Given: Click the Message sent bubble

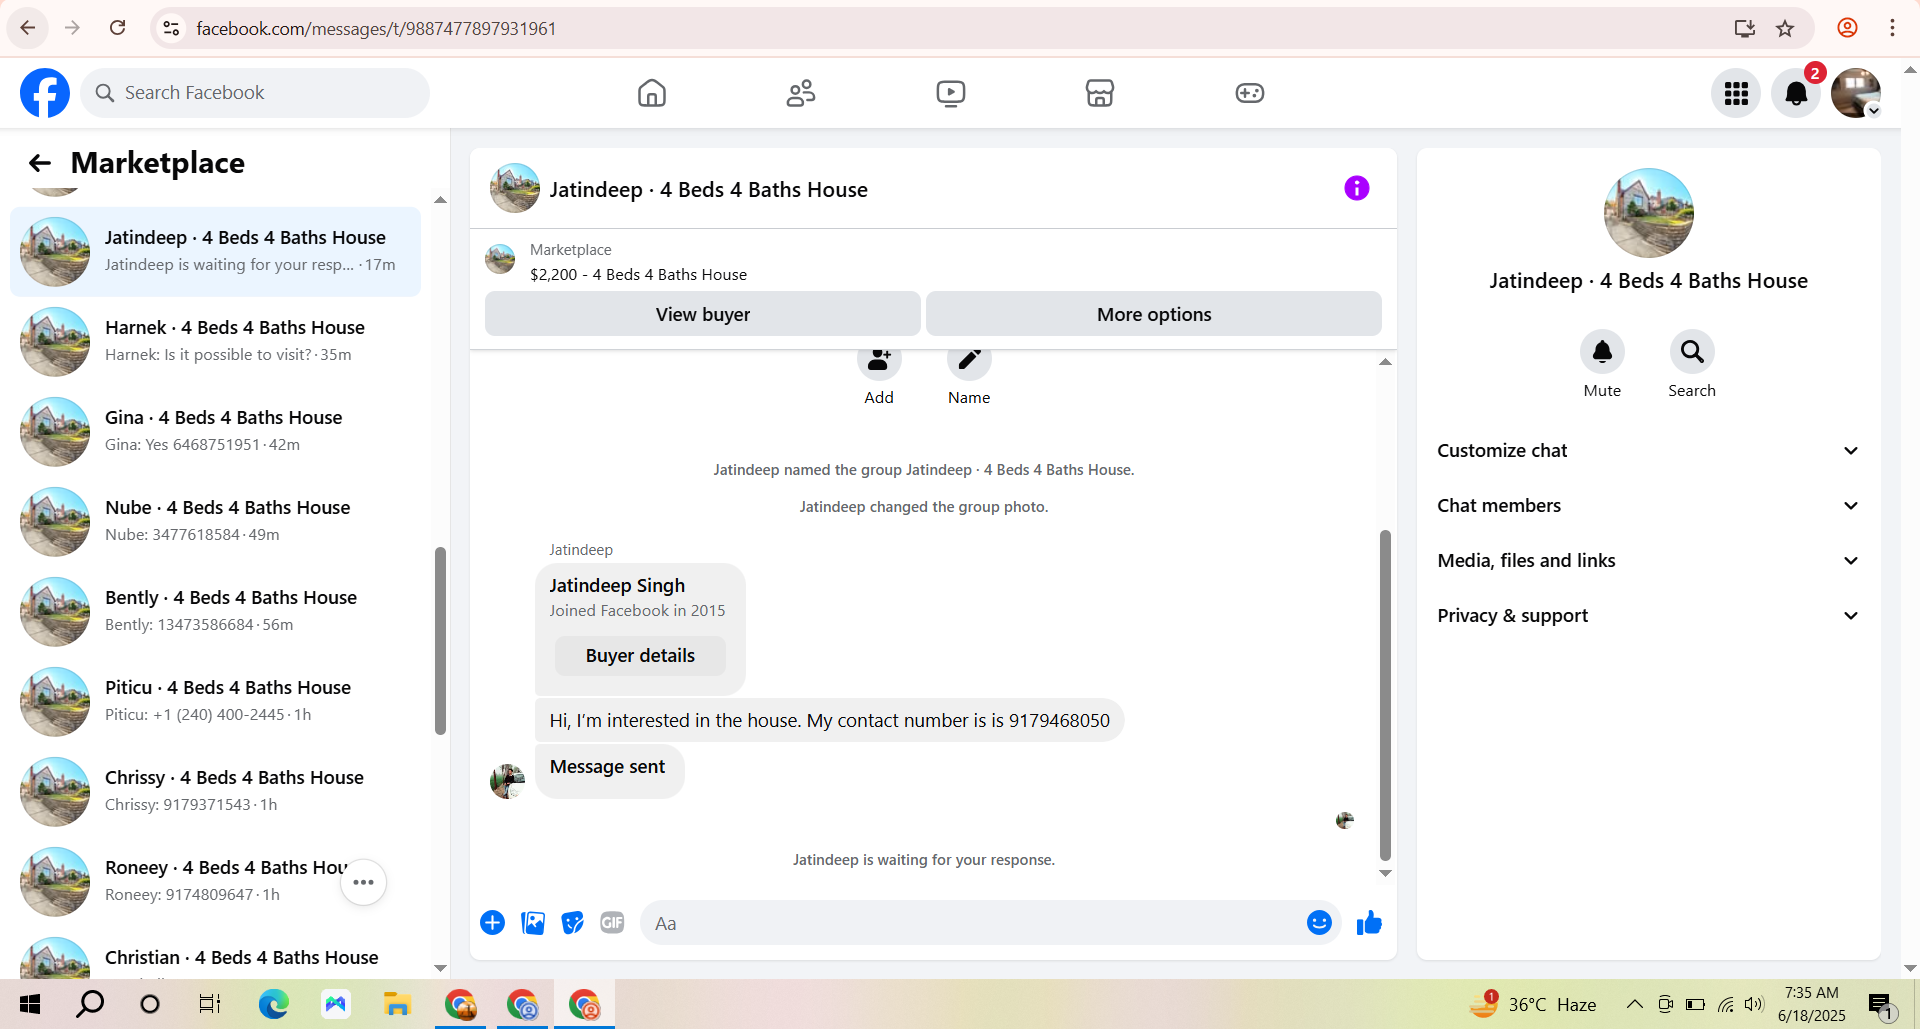Looking at the screenshot, I should (609, 770).
